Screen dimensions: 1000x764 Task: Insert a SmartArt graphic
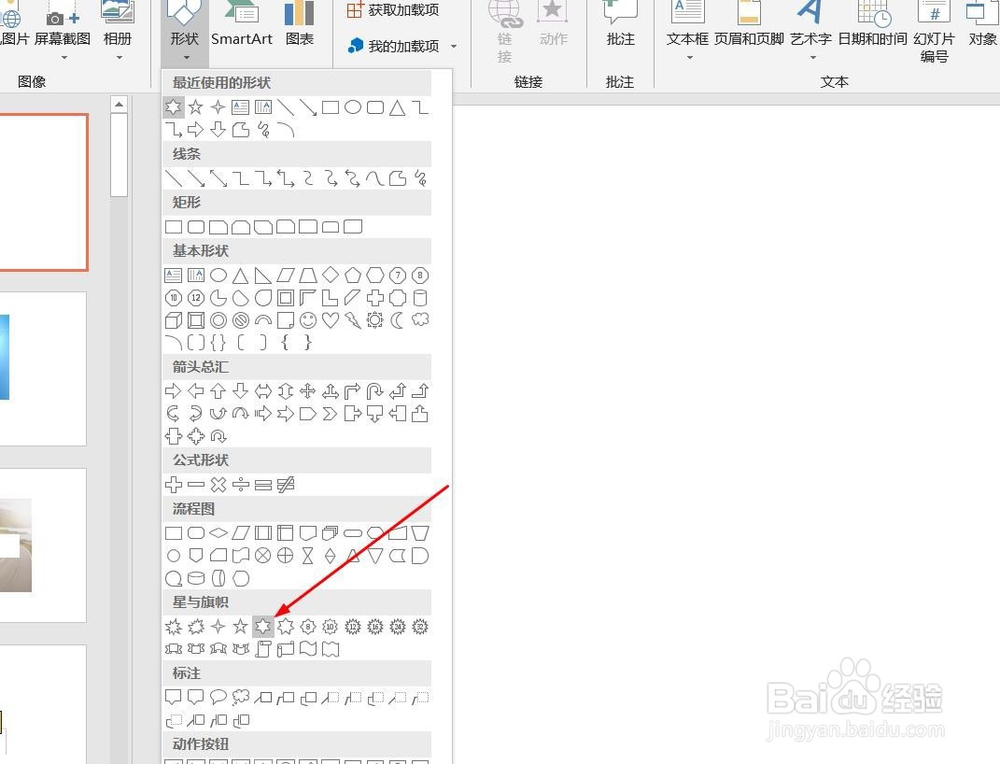click(x=242, y=26)
